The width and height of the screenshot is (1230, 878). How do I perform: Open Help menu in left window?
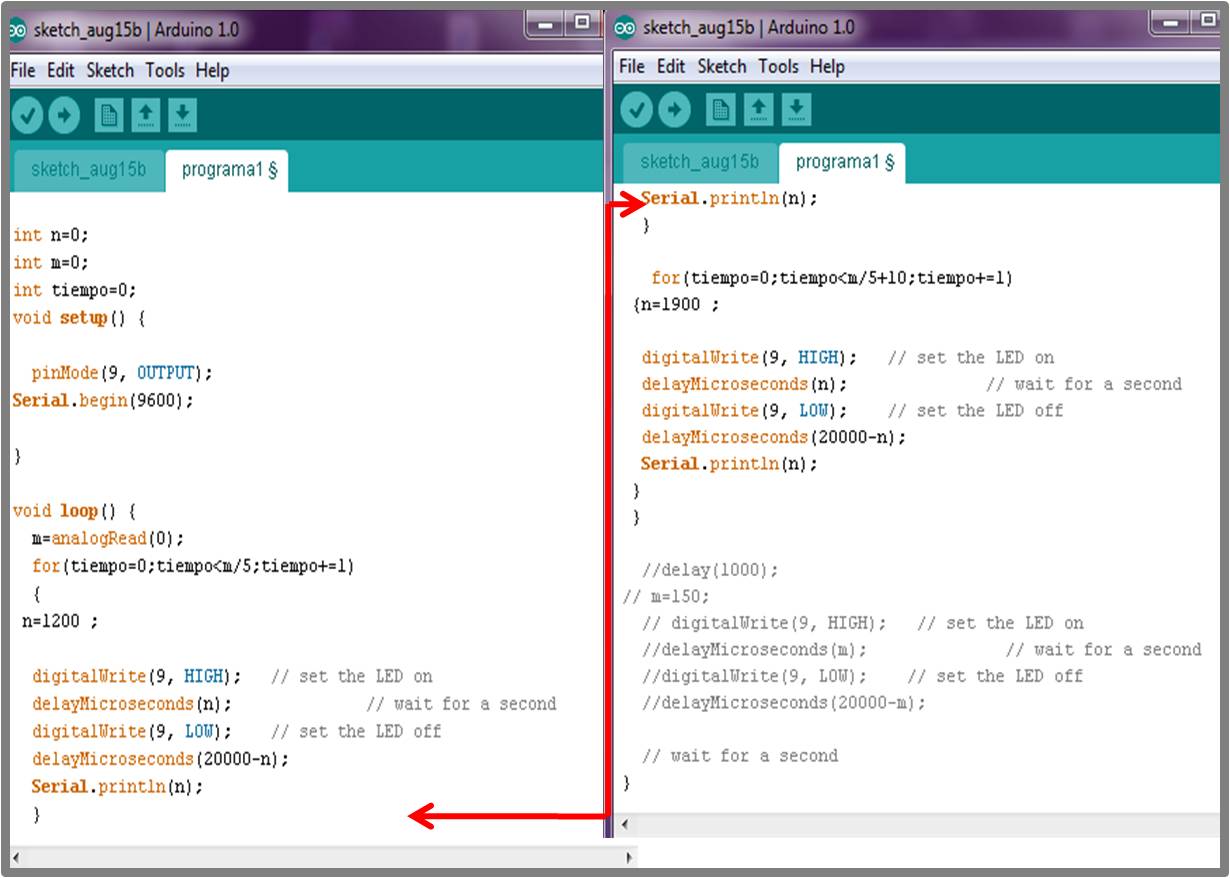(x=212, y=70)
